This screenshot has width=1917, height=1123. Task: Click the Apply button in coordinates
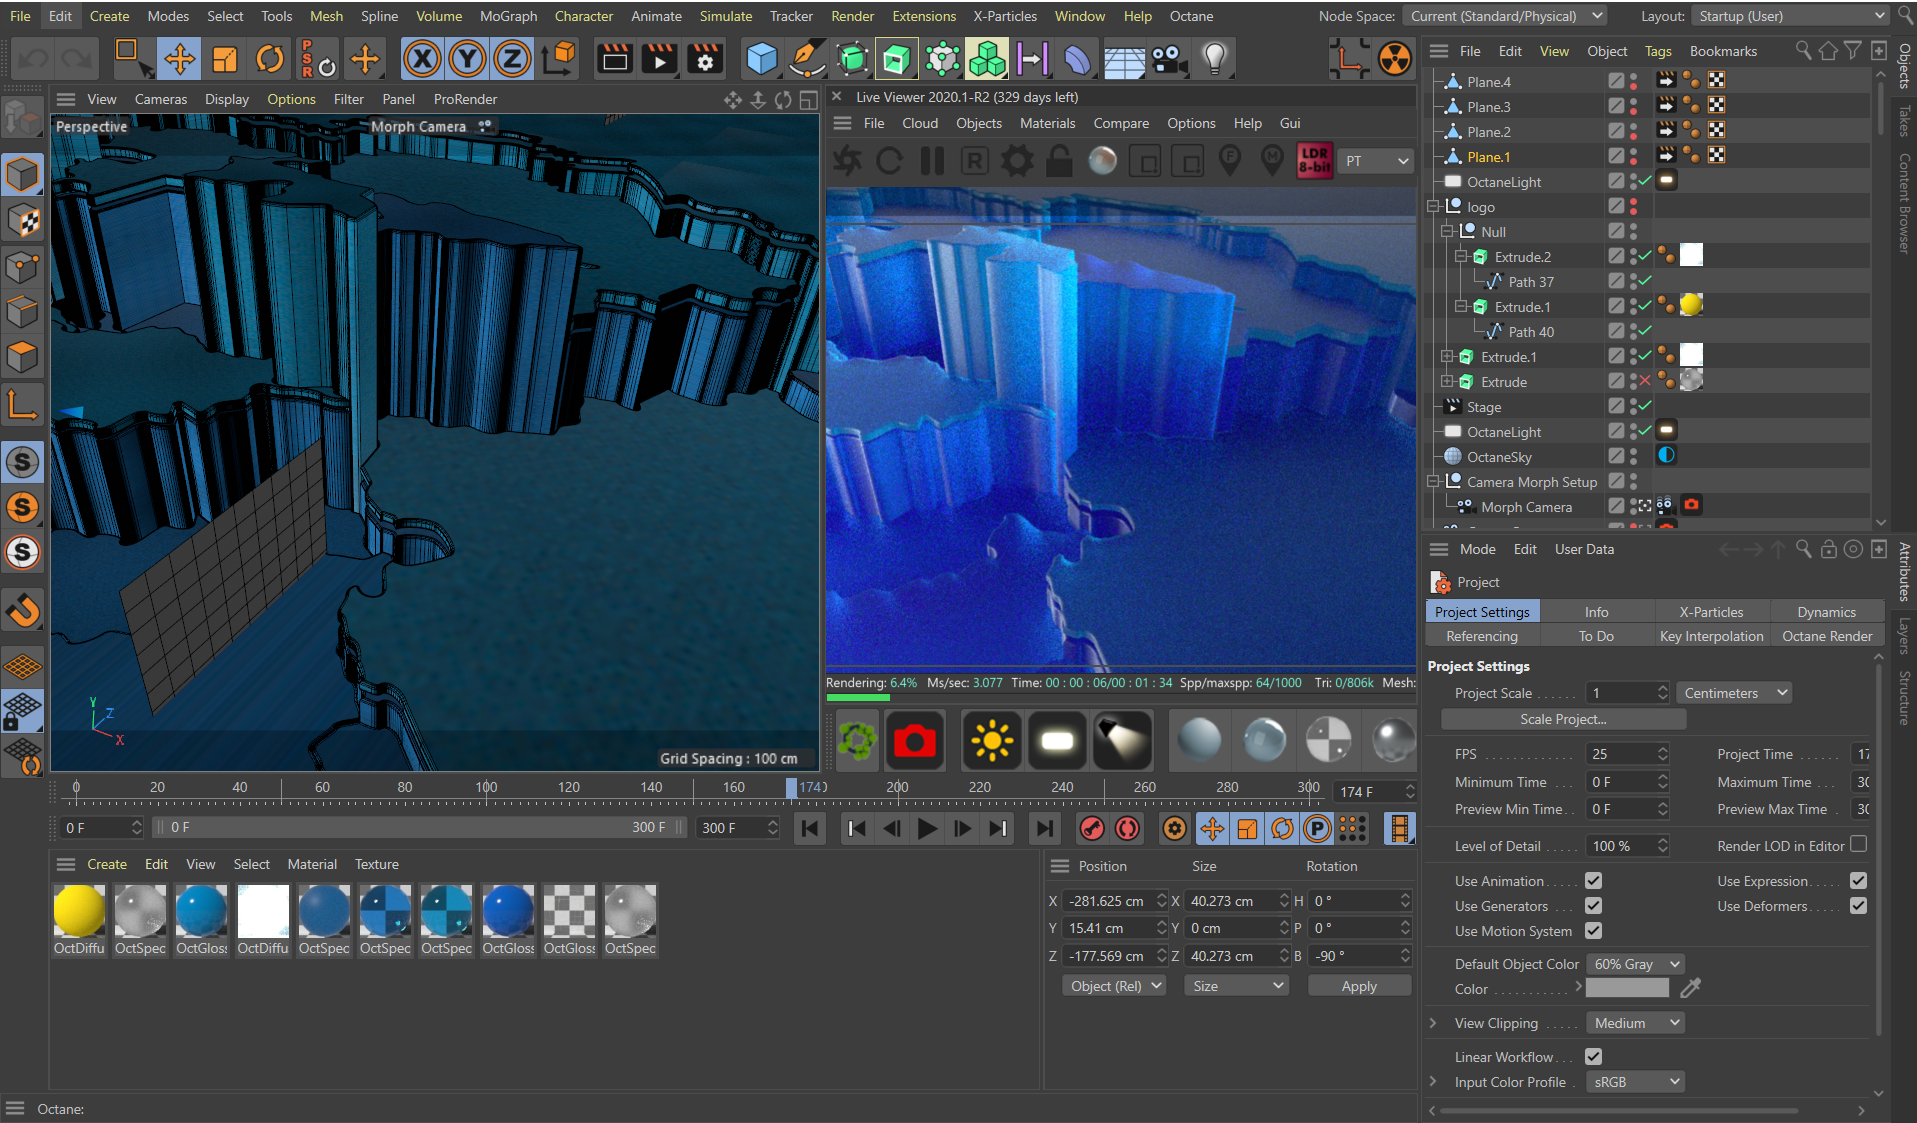[x=1358, y=986]
